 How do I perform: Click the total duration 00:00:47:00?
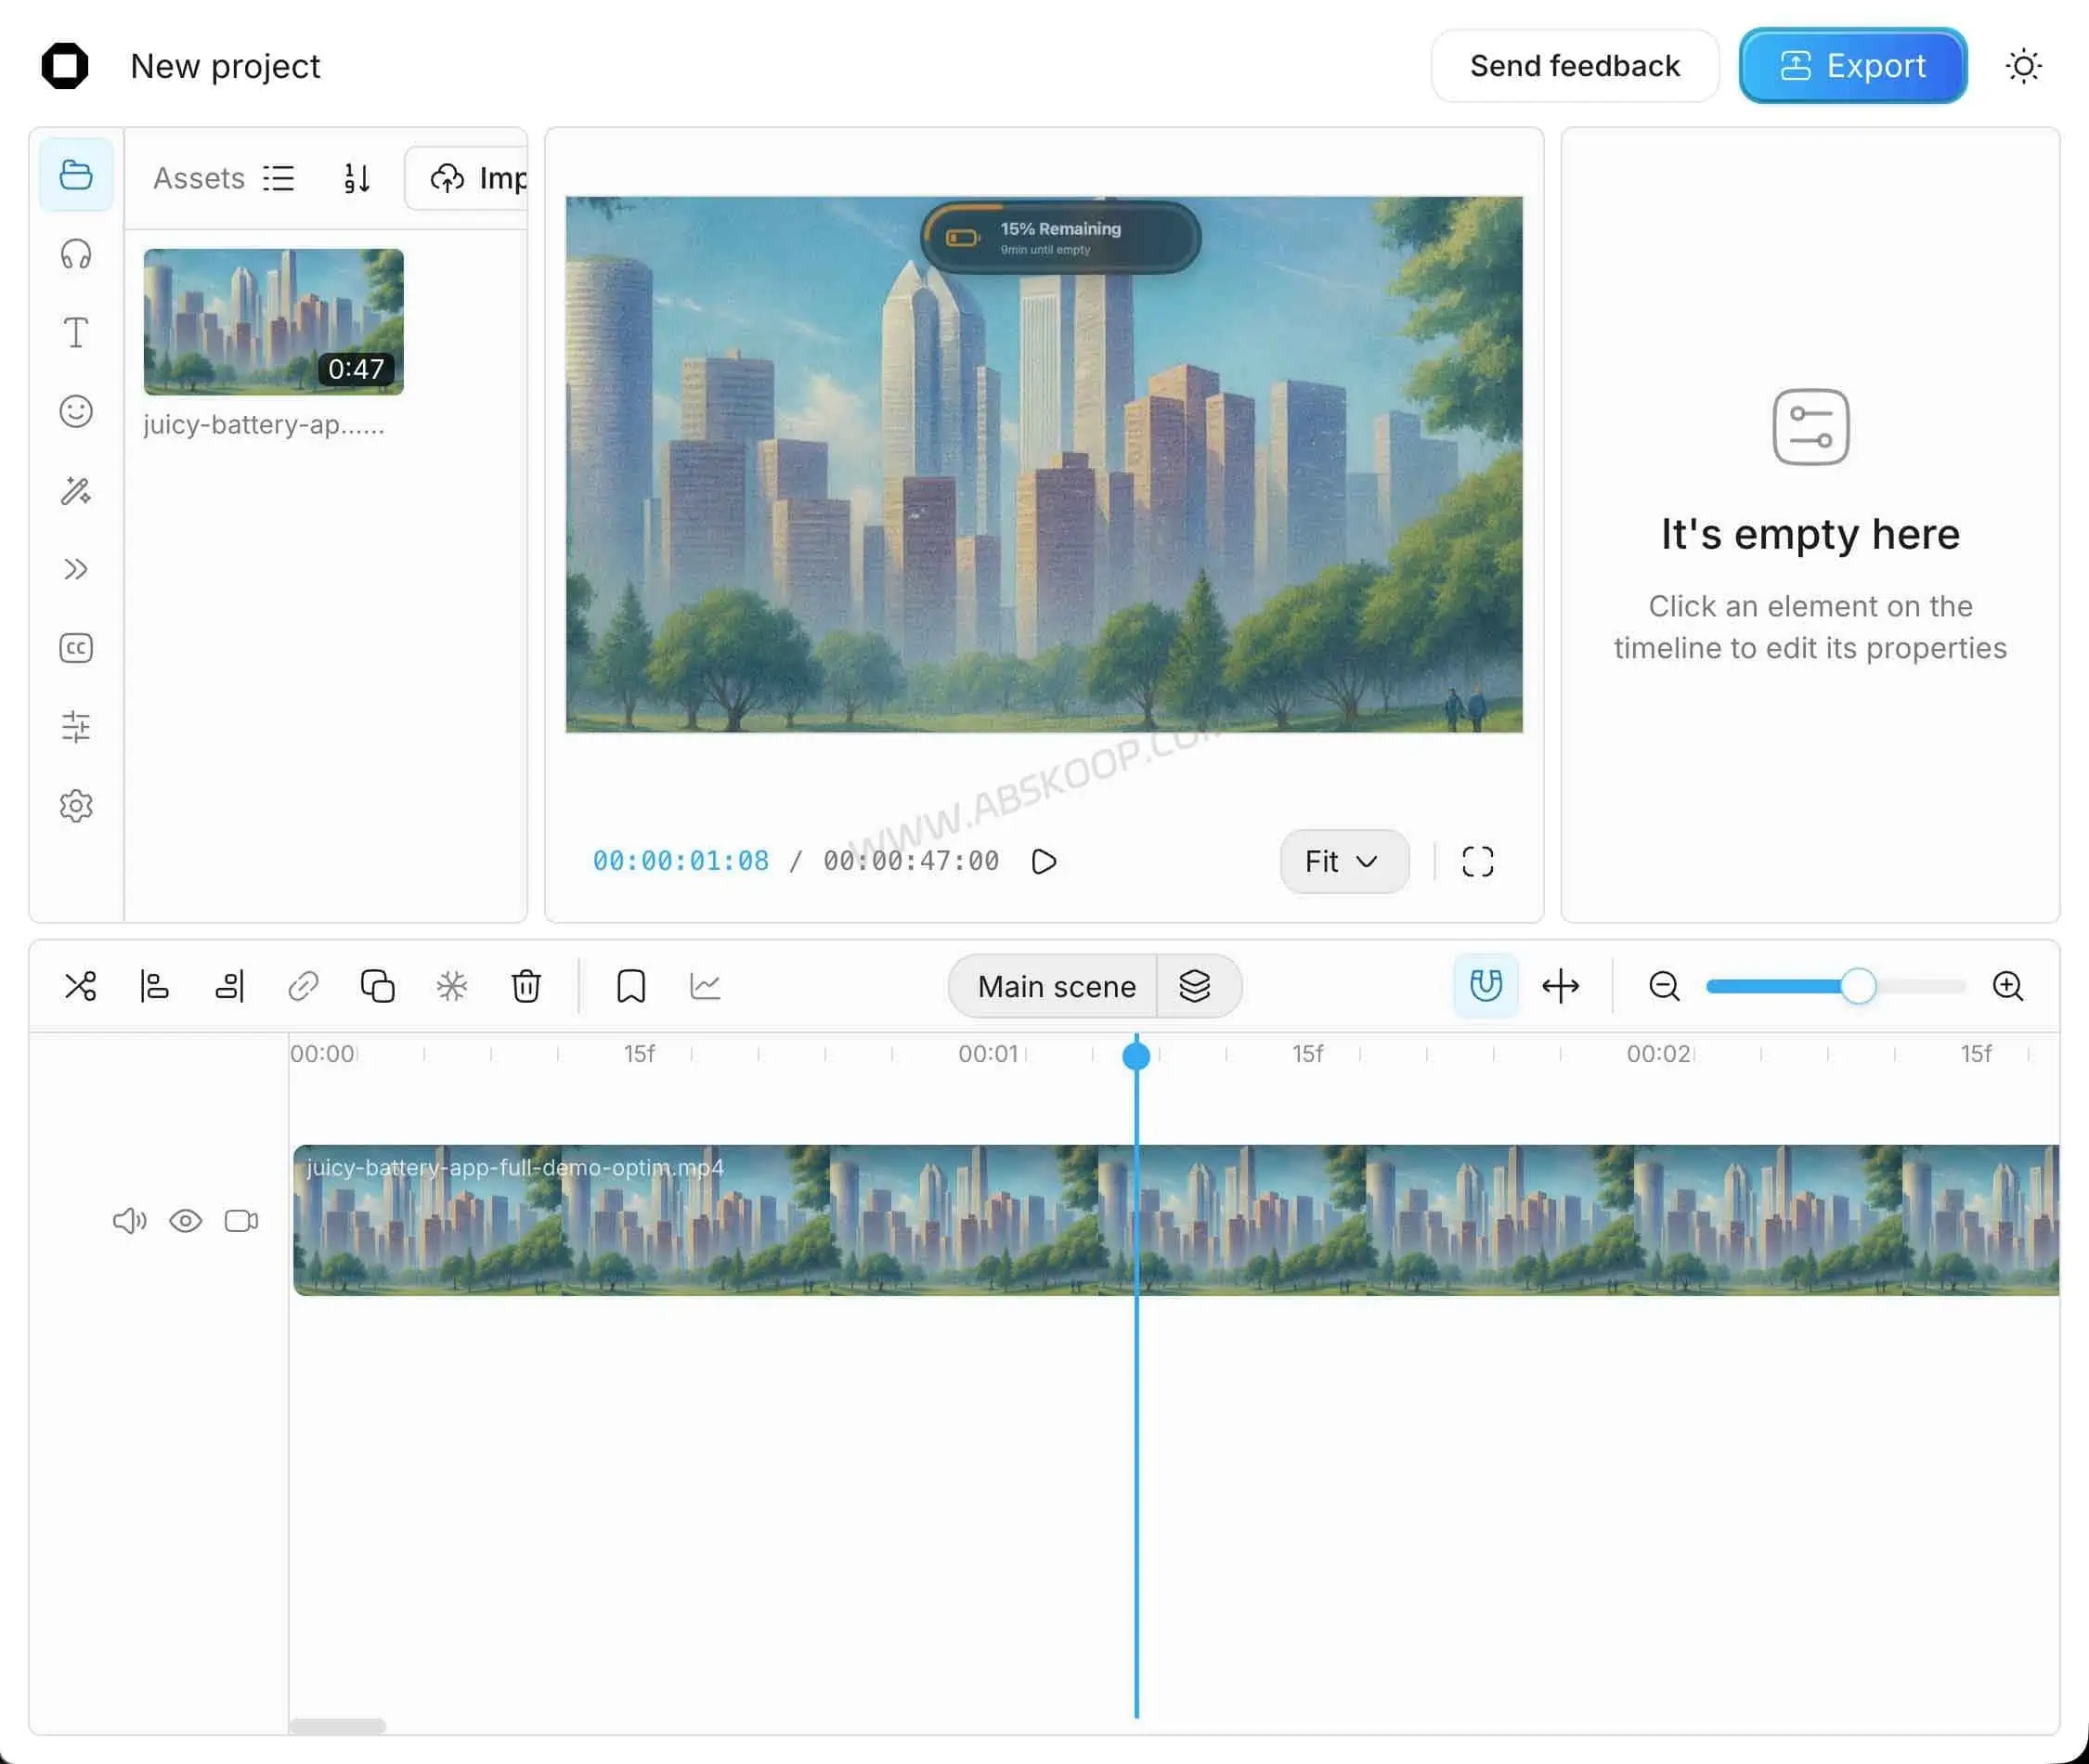(911, 861)
